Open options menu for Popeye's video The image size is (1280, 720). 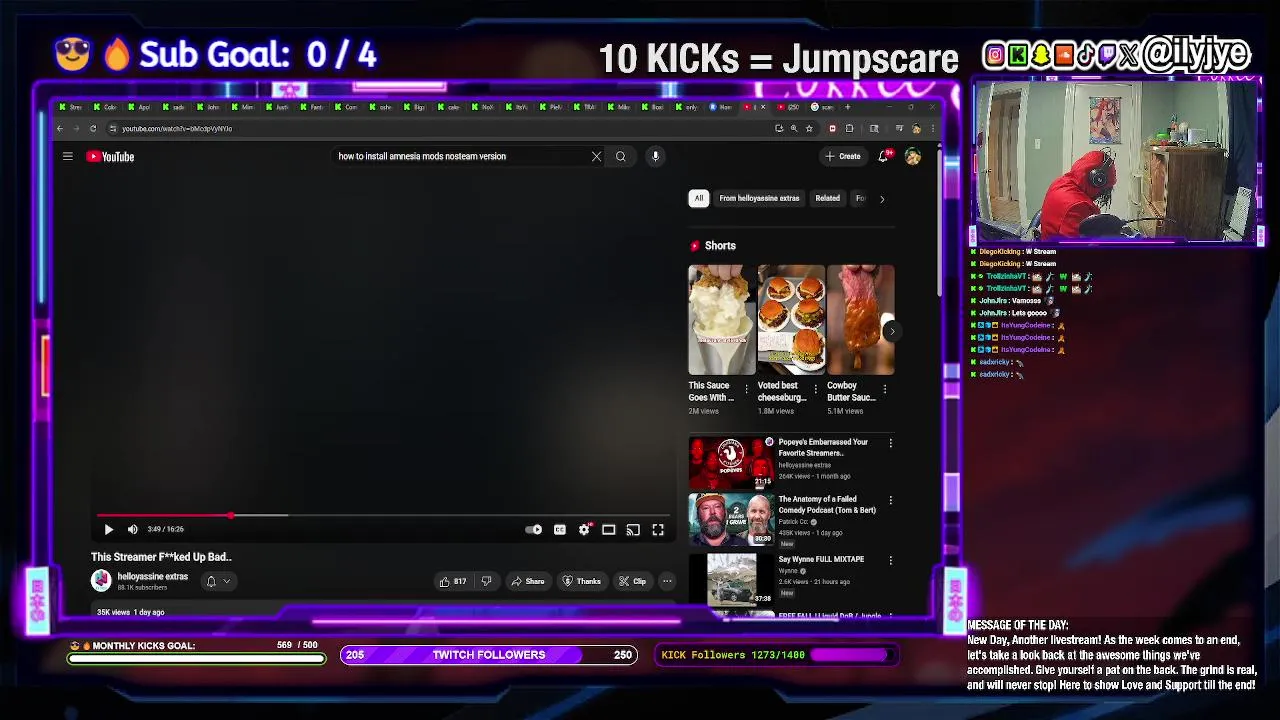point(891,443)
